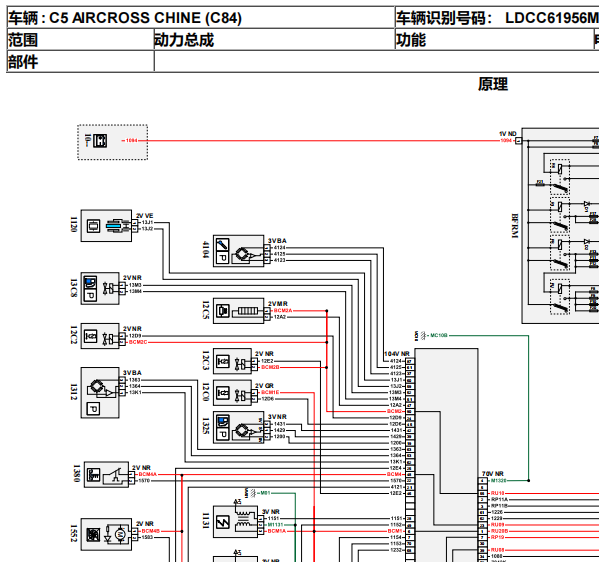This screenshot has width=599, height=562.
Task: Select wire label 13K1 at component 1312
Action: coord(135,392)
